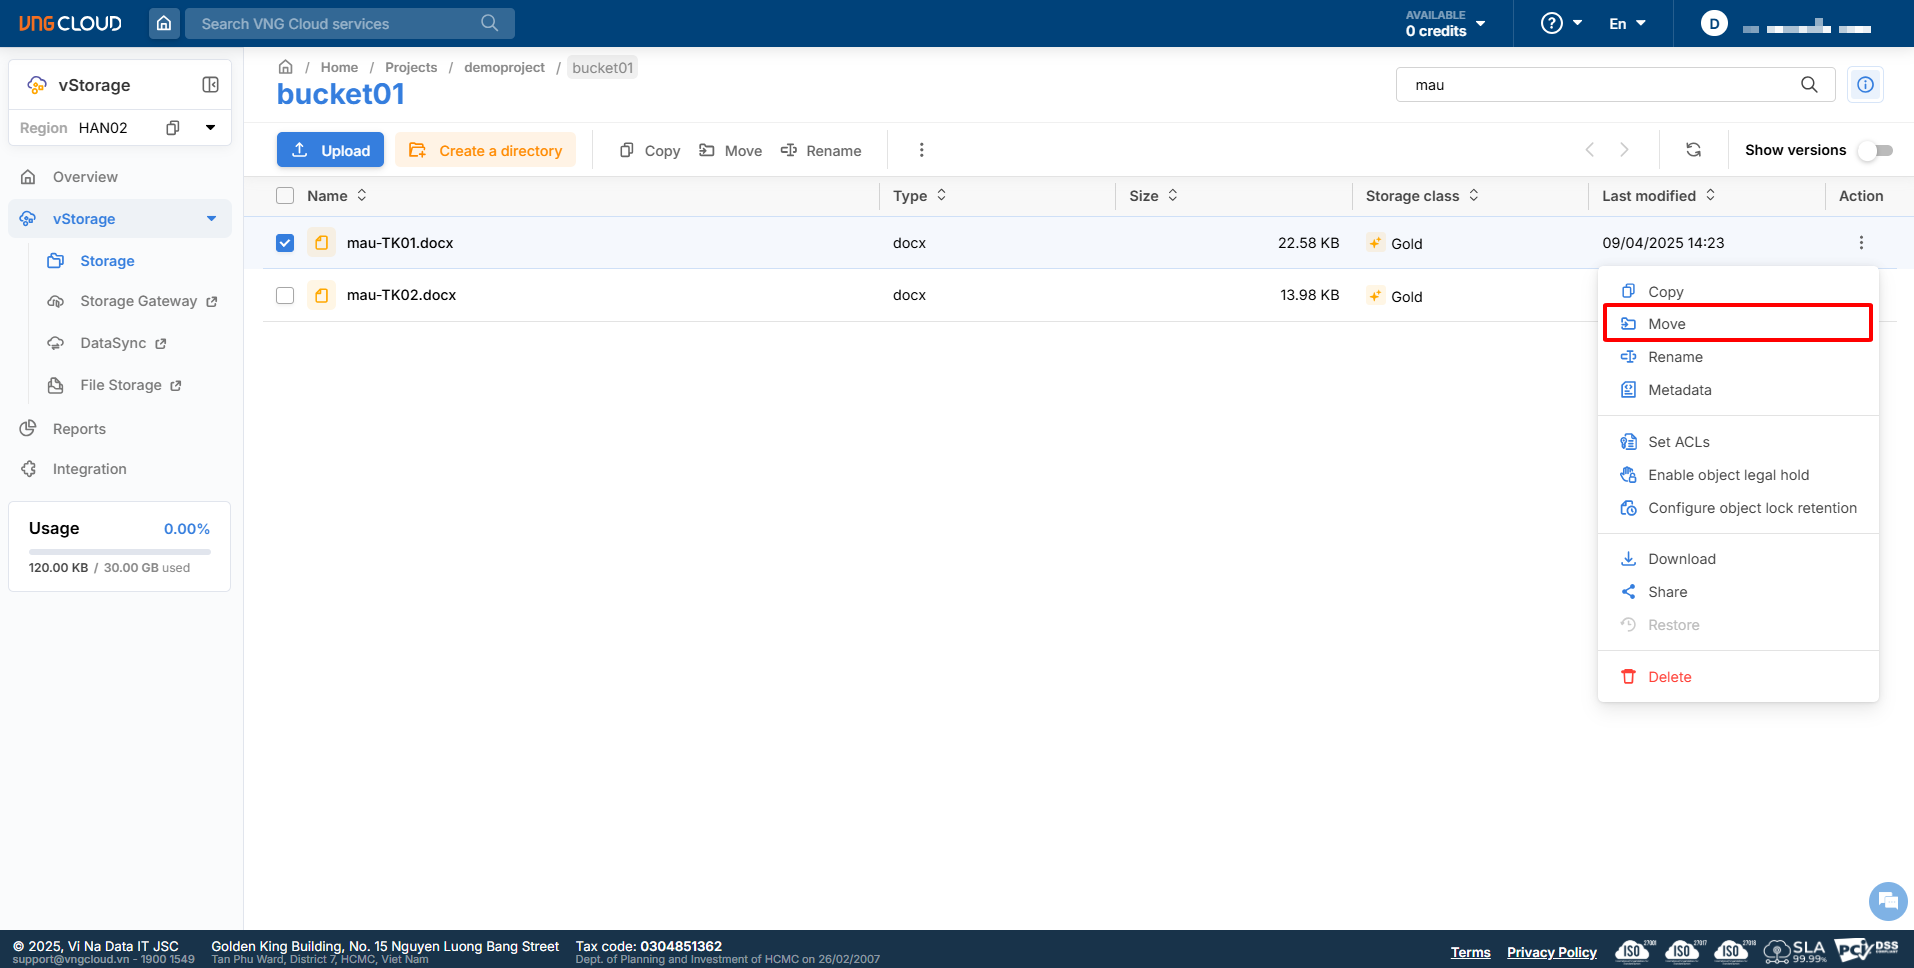Open the En language dropdown
The width and height of the screenshot is (1914, 968).
pos(1626,23)
